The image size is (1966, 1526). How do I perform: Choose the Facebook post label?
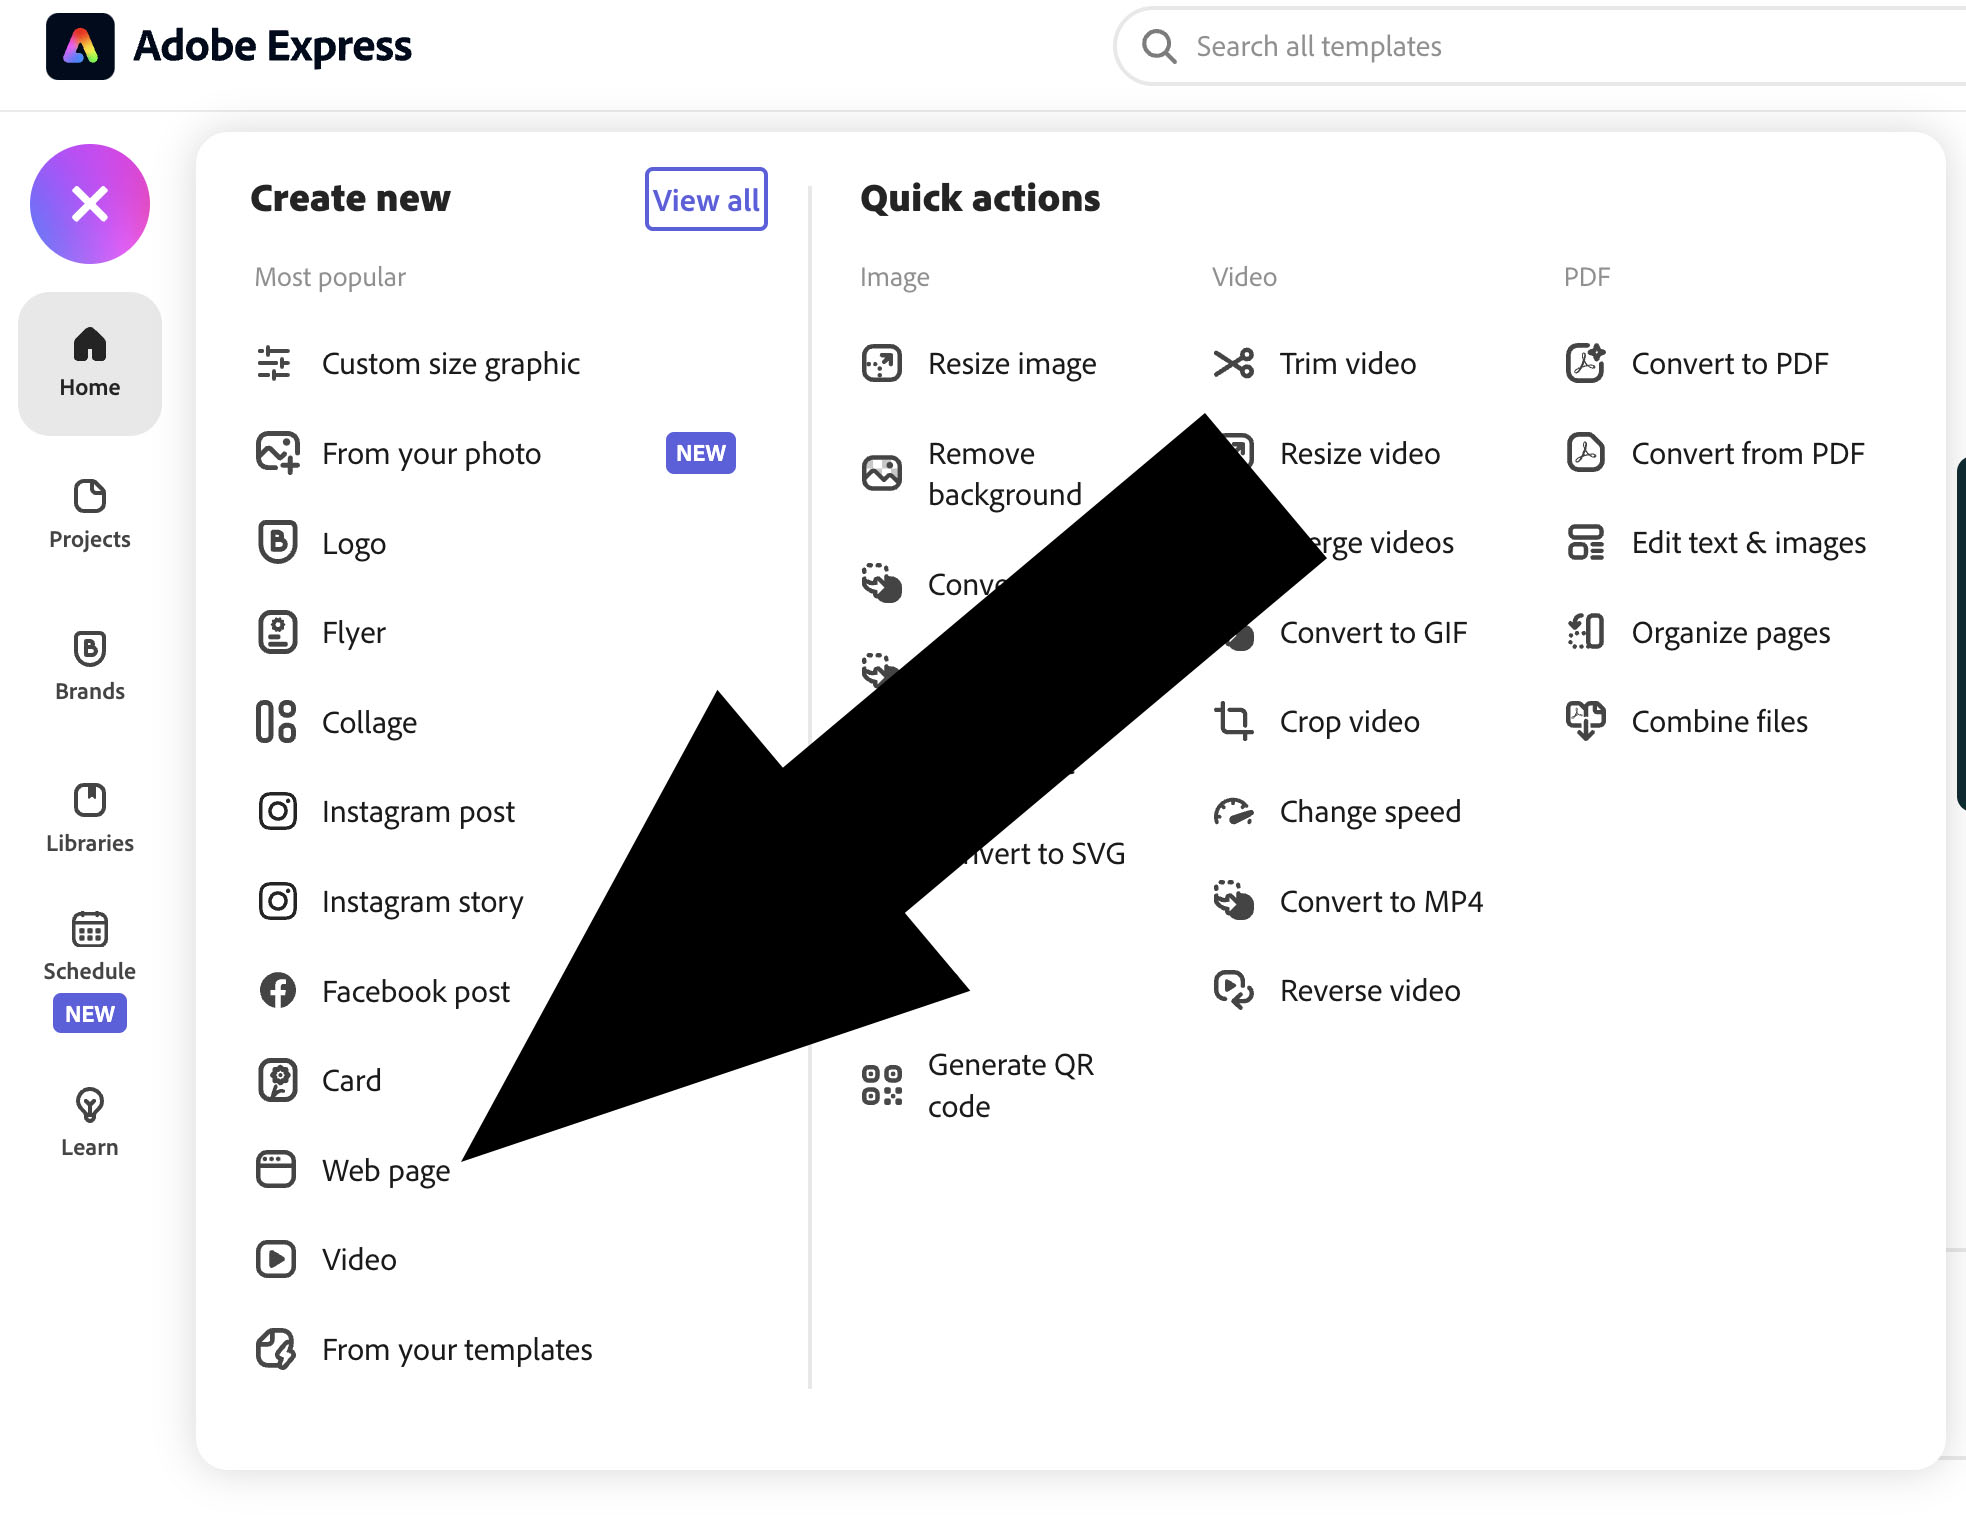click(x=416, y=992)
